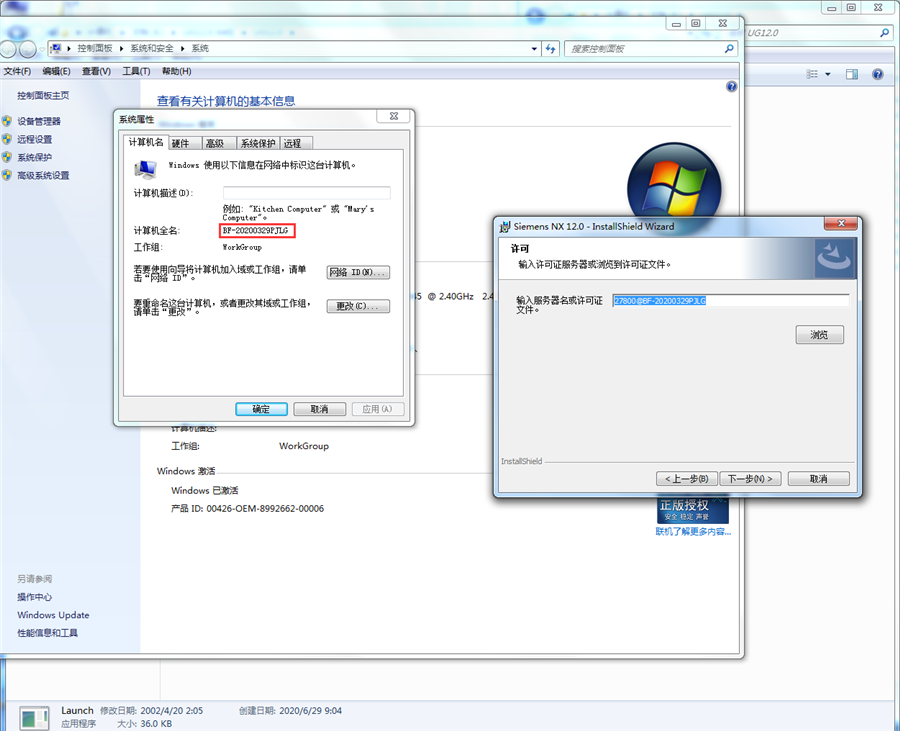Click the 系统 breadcrumb segment
900x731 pixels.
pyautogui.click(x=200, y=49)
